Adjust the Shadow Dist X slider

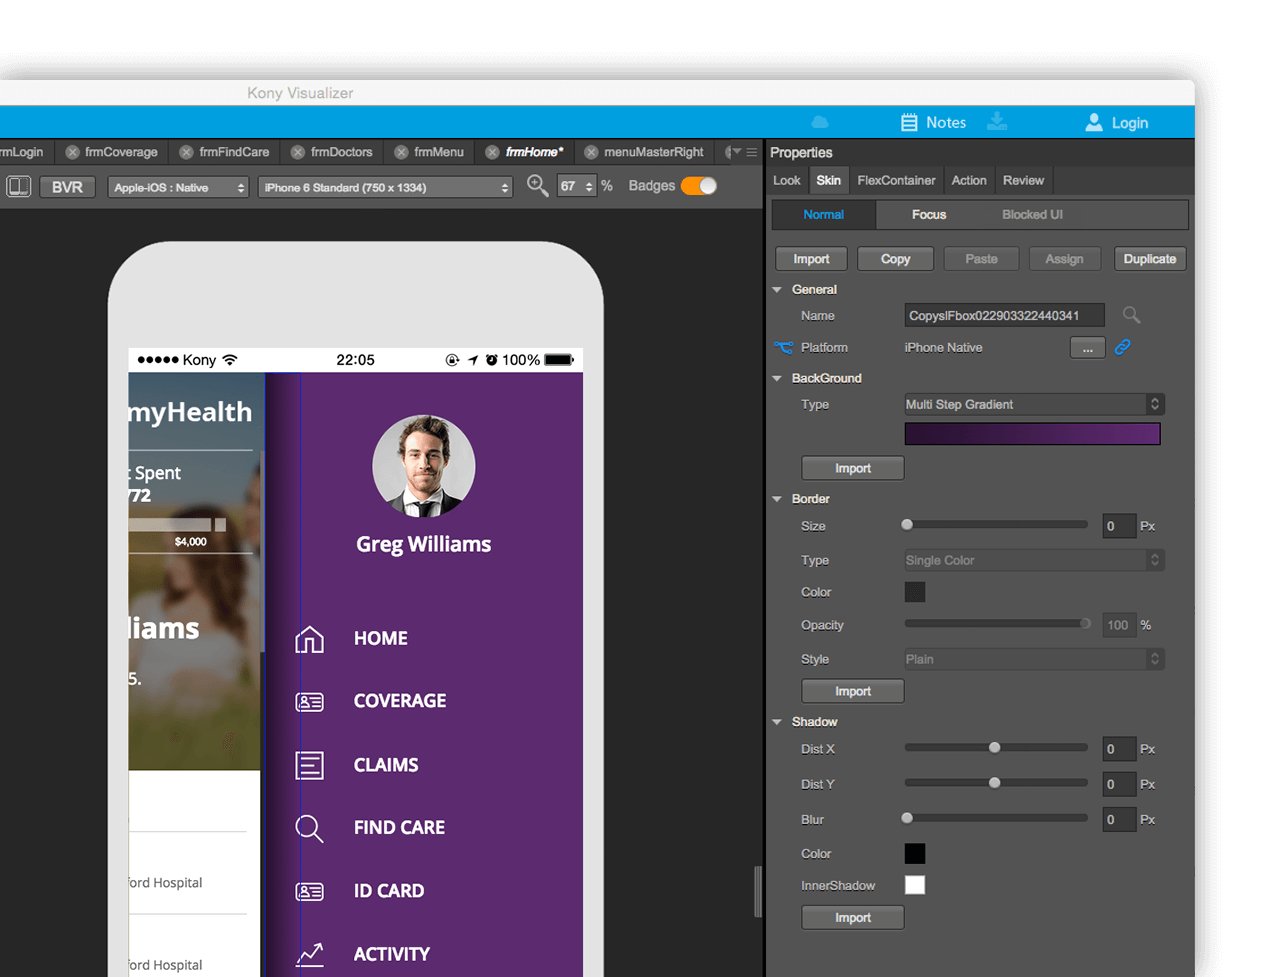click(994, 747)
